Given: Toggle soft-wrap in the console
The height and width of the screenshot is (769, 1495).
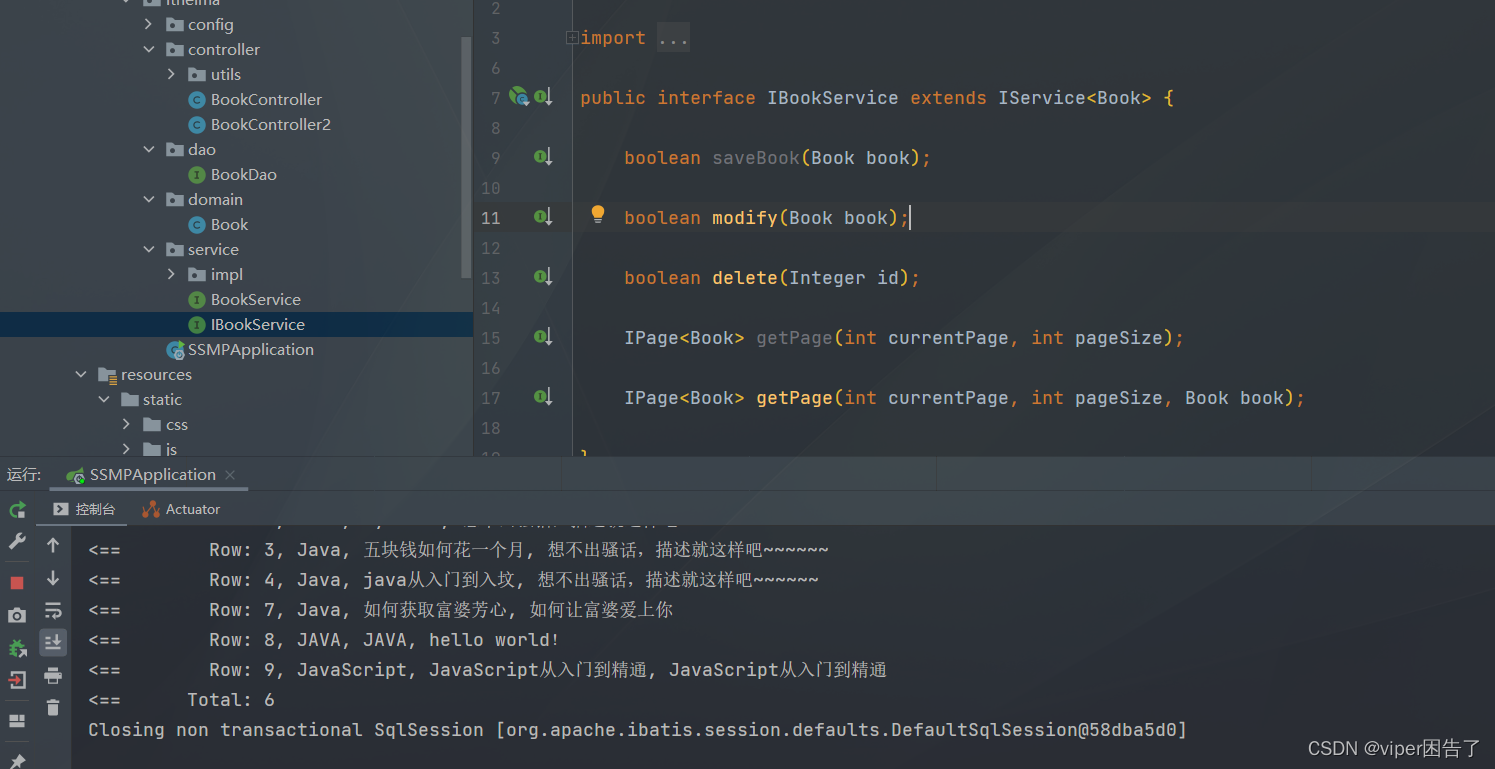Looking at the screenshot, I should [53, 610].
